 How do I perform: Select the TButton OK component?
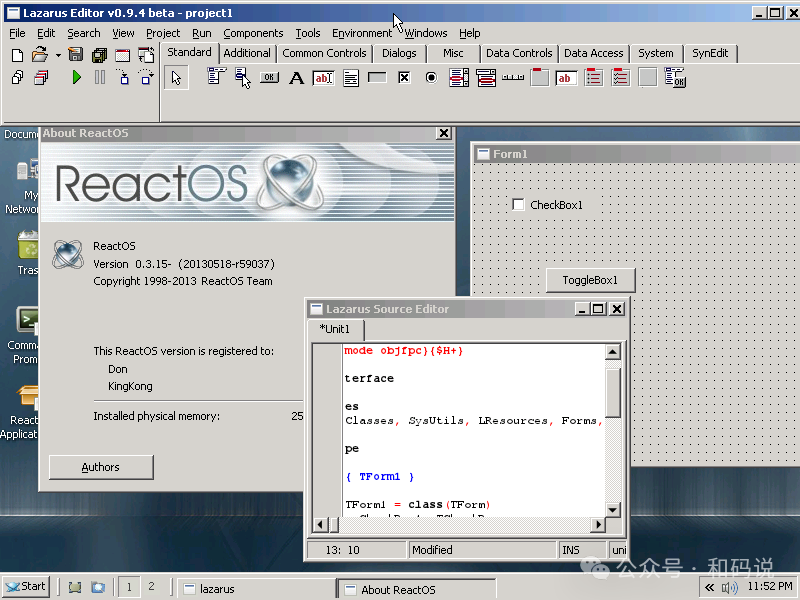point(269,78)
